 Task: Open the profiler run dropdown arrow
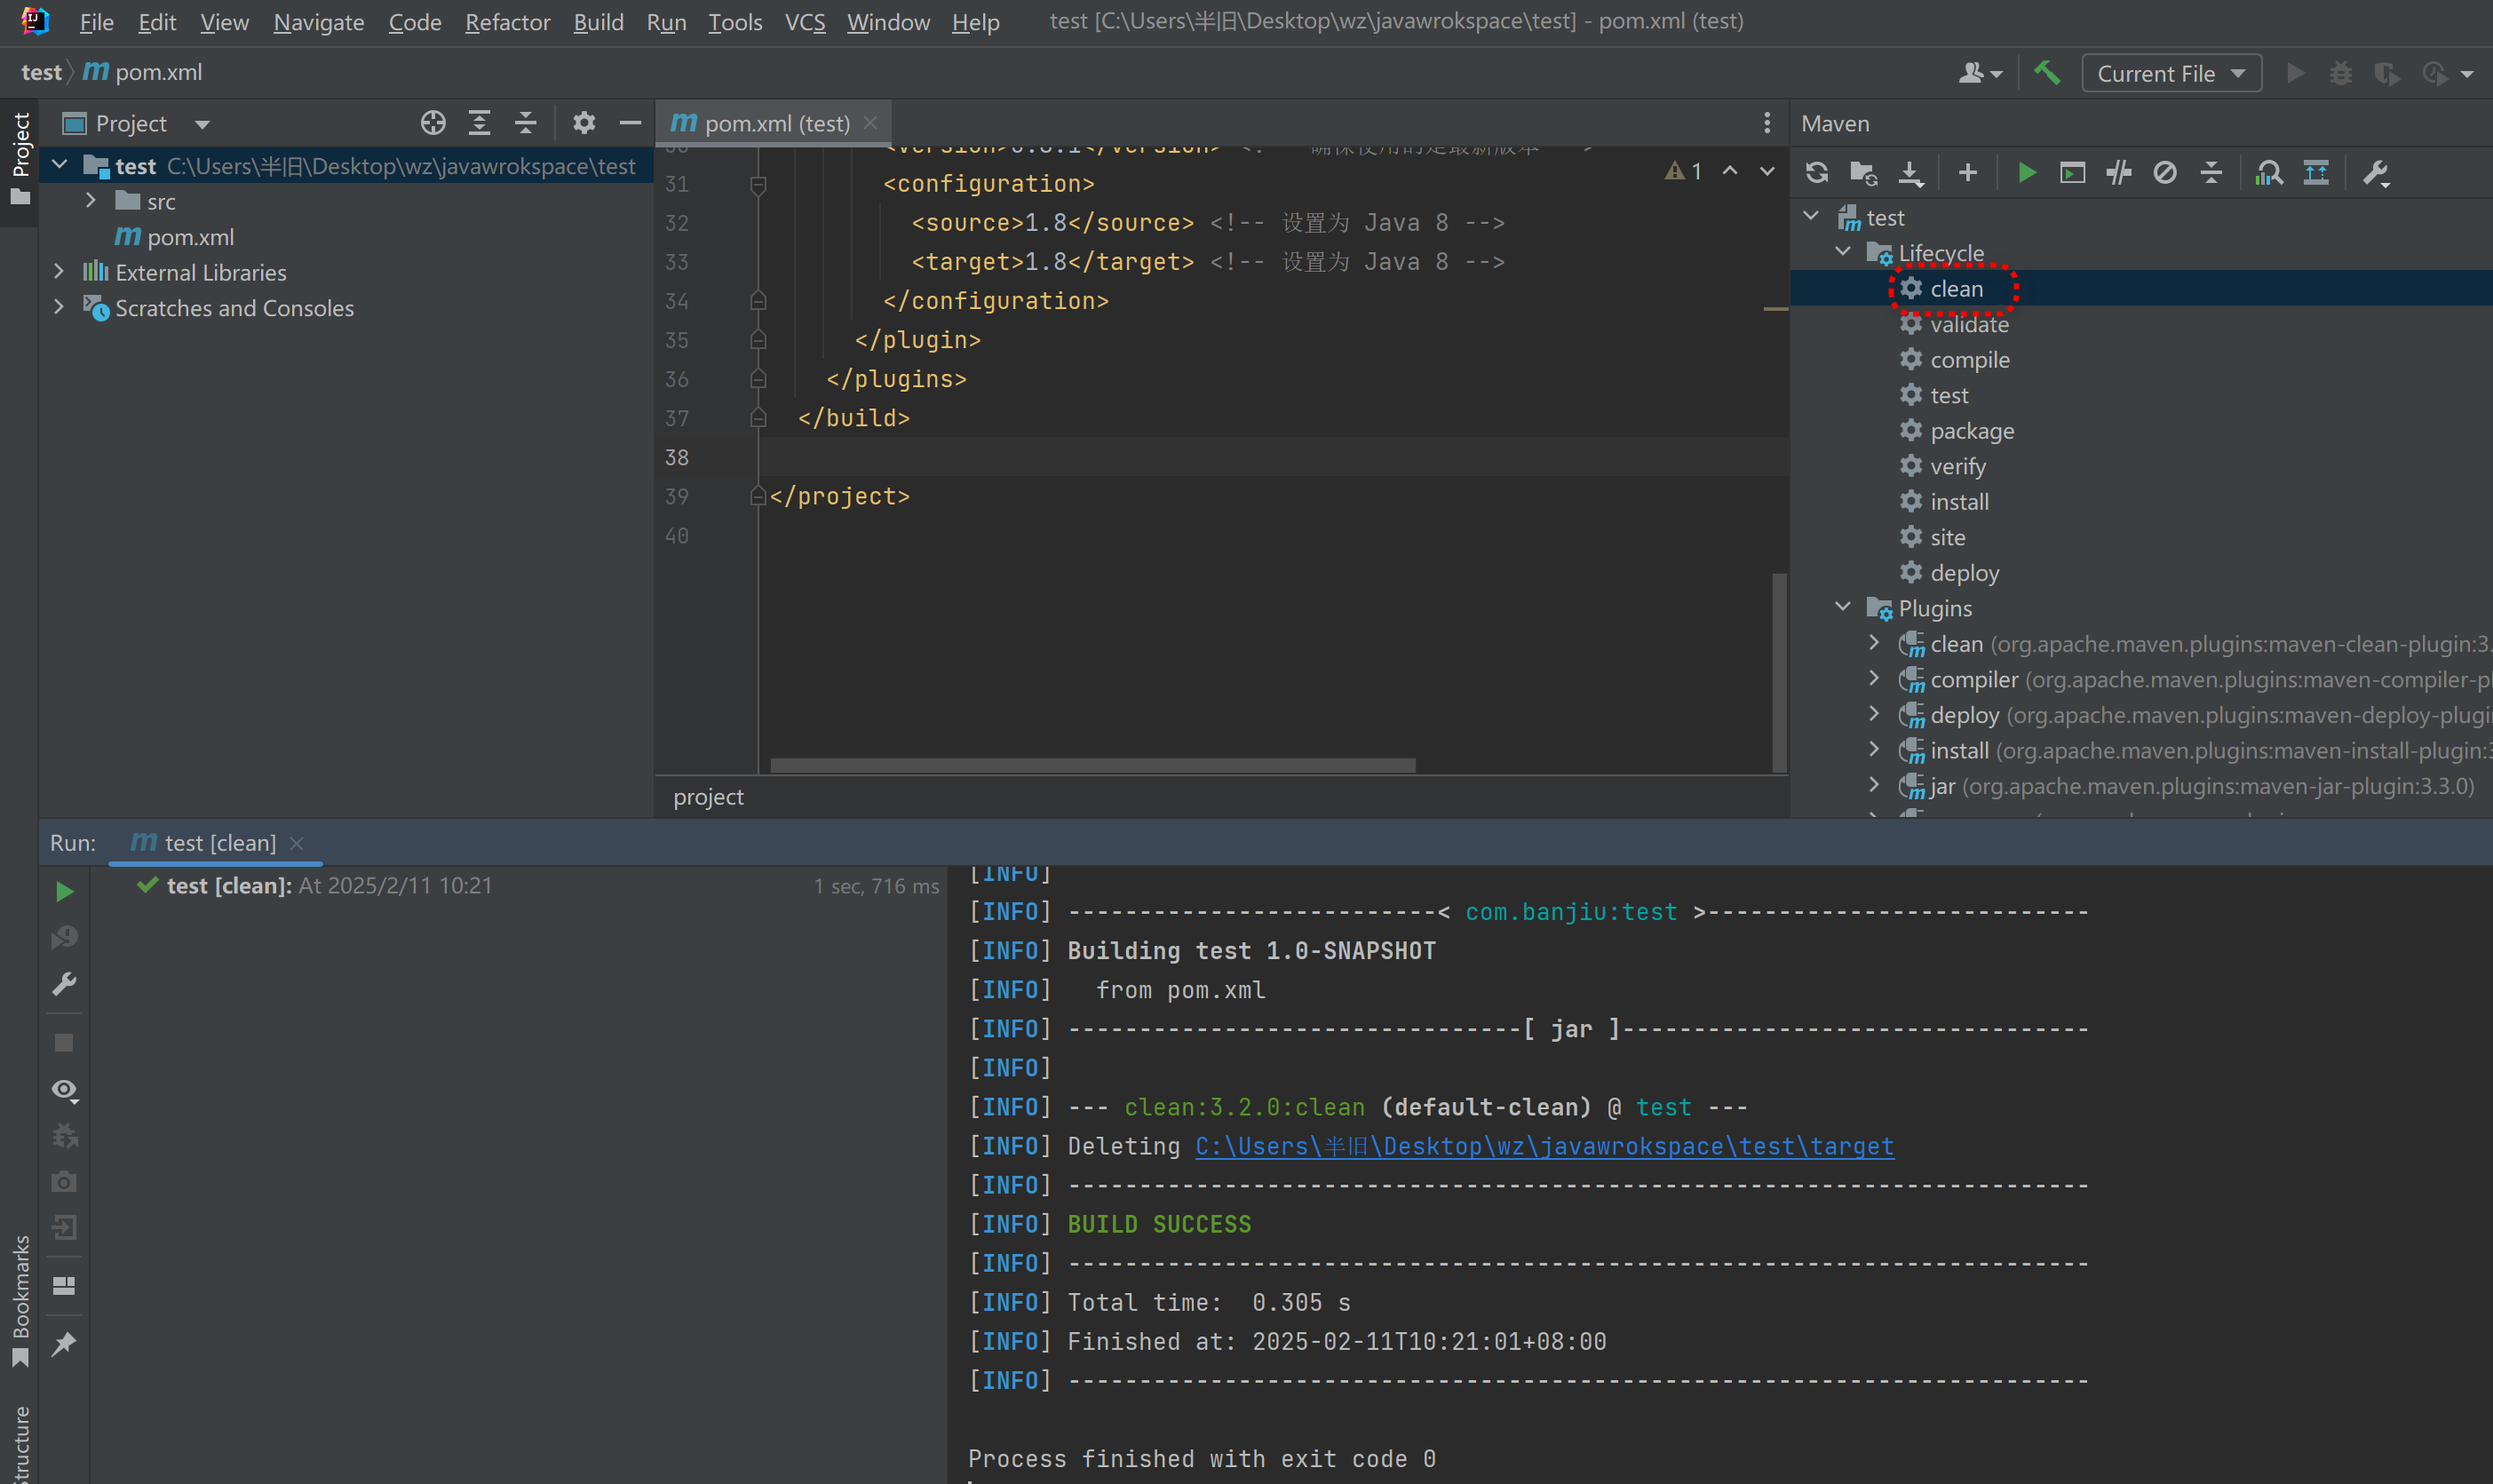2467,74
